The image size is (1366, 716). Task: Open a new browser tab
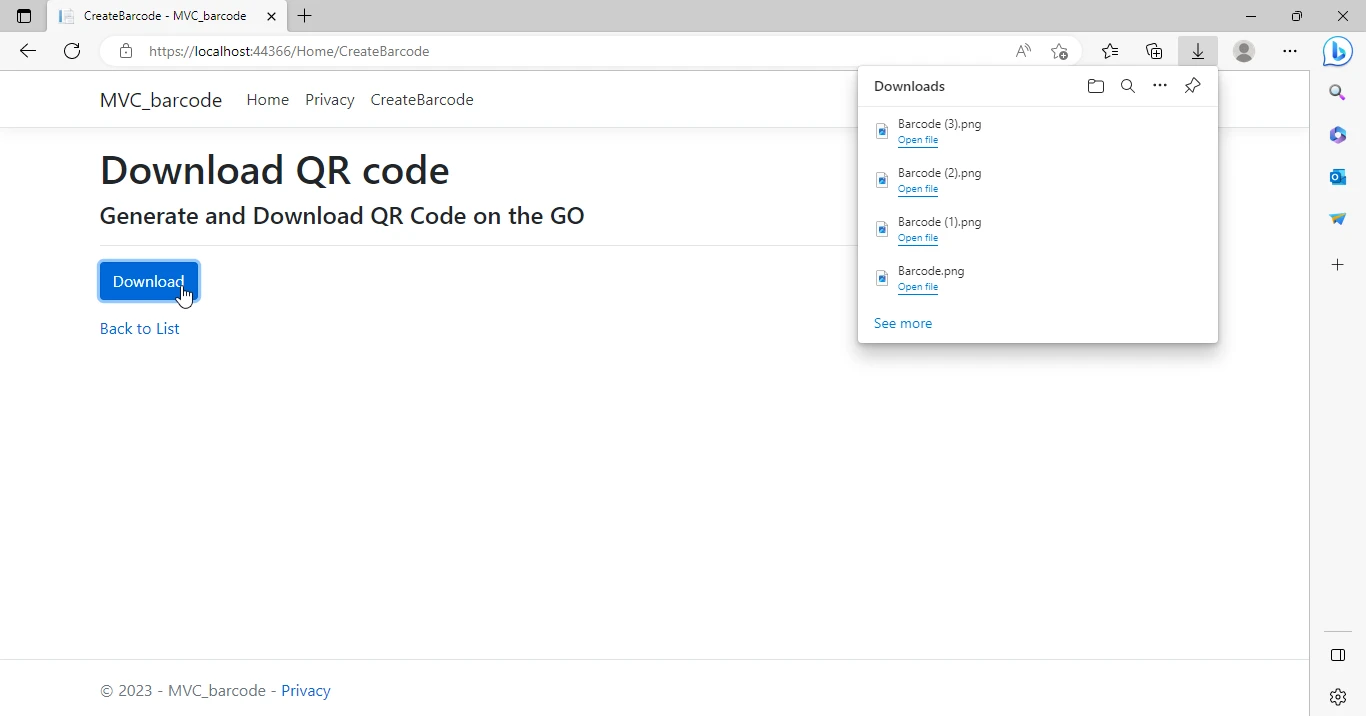305,16
